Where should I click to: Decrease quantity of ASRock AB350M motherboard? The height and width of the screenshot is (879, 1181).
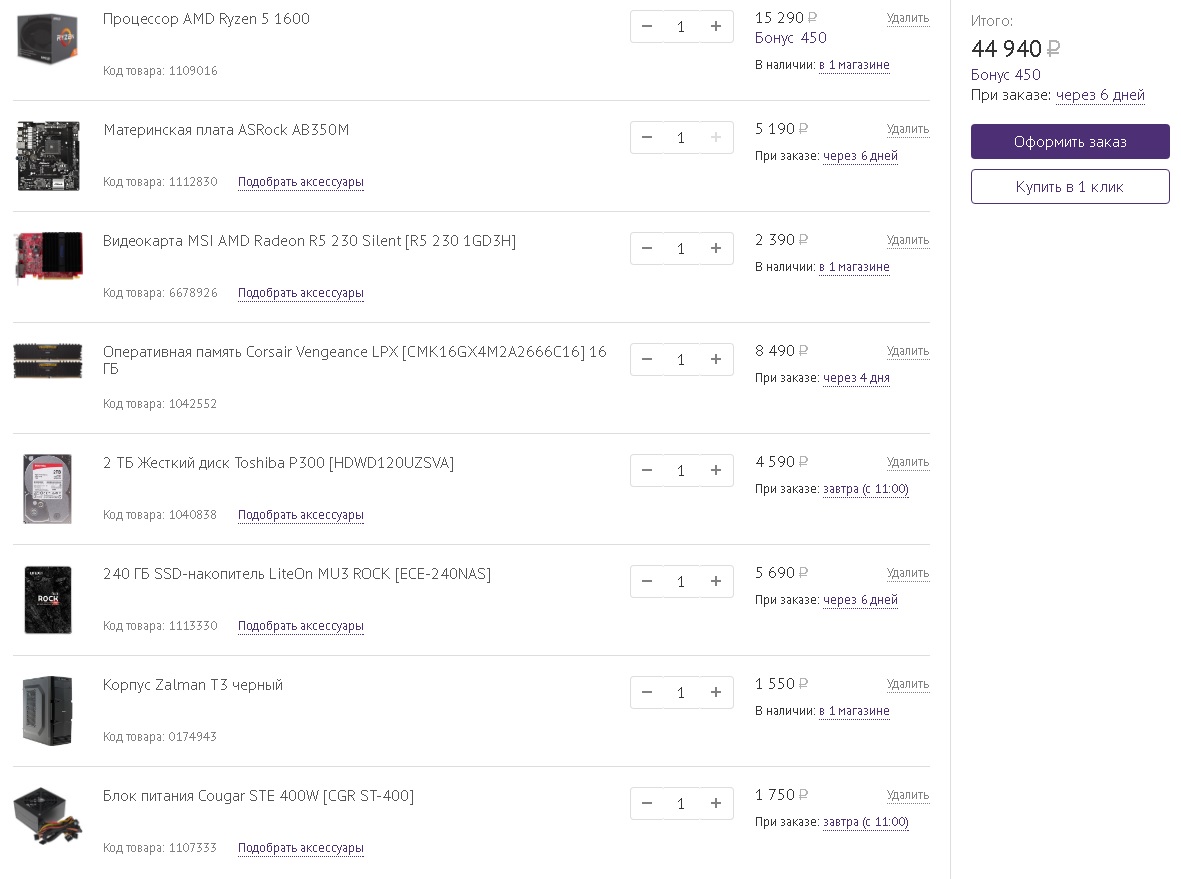pyautogui.click(x=647, y=138)
